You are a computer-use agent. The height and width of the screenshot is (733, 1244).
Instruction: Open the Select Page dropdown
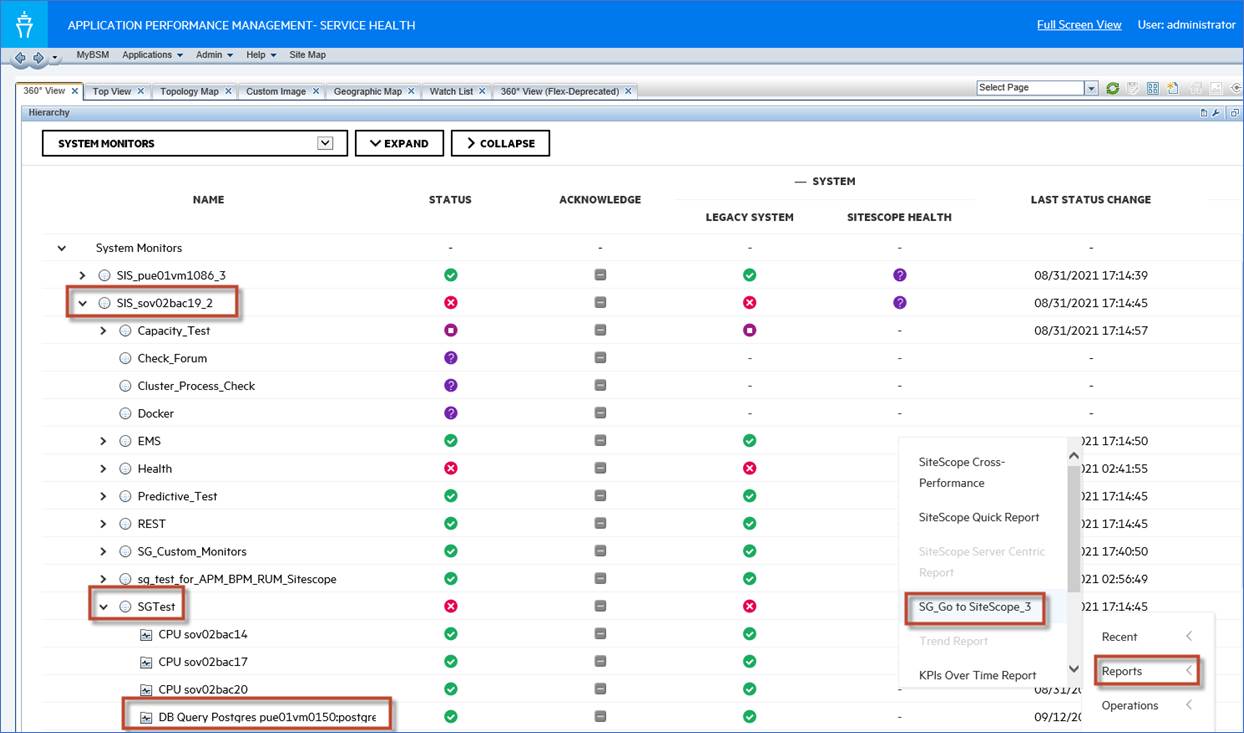tap(1092, 87)
